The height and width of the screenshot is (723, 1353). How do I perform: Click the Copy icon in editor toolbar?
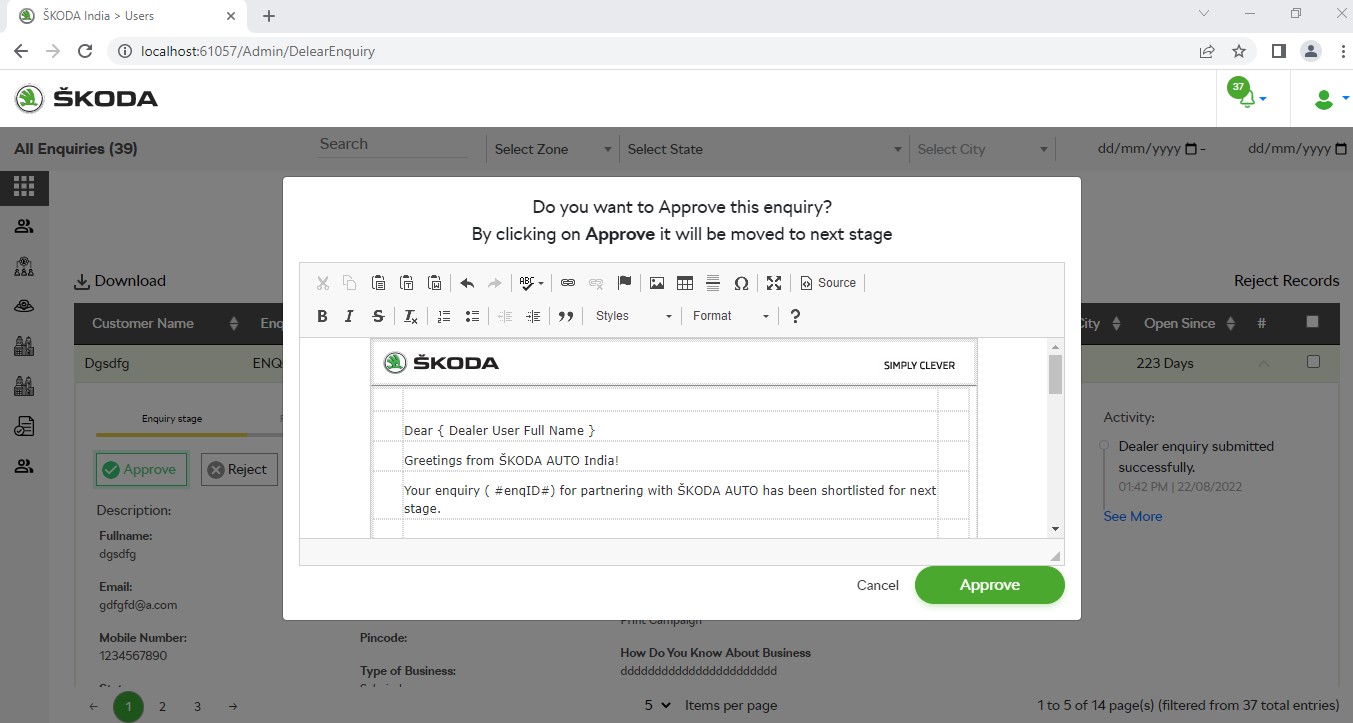(x=350, y=283)
